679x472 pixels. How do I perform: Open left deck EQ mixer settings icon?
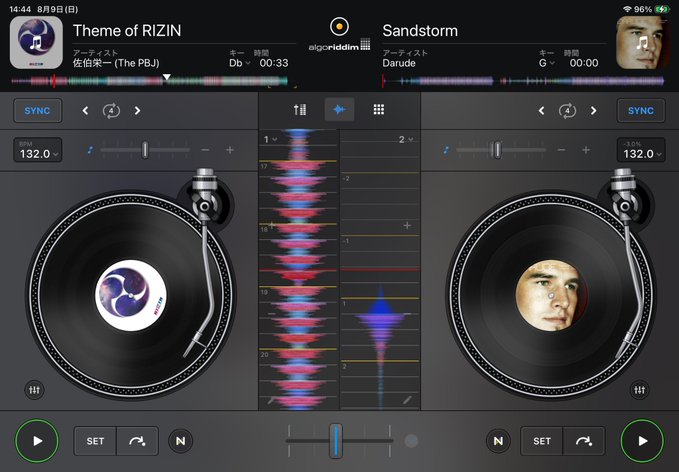tap(34, 390)
